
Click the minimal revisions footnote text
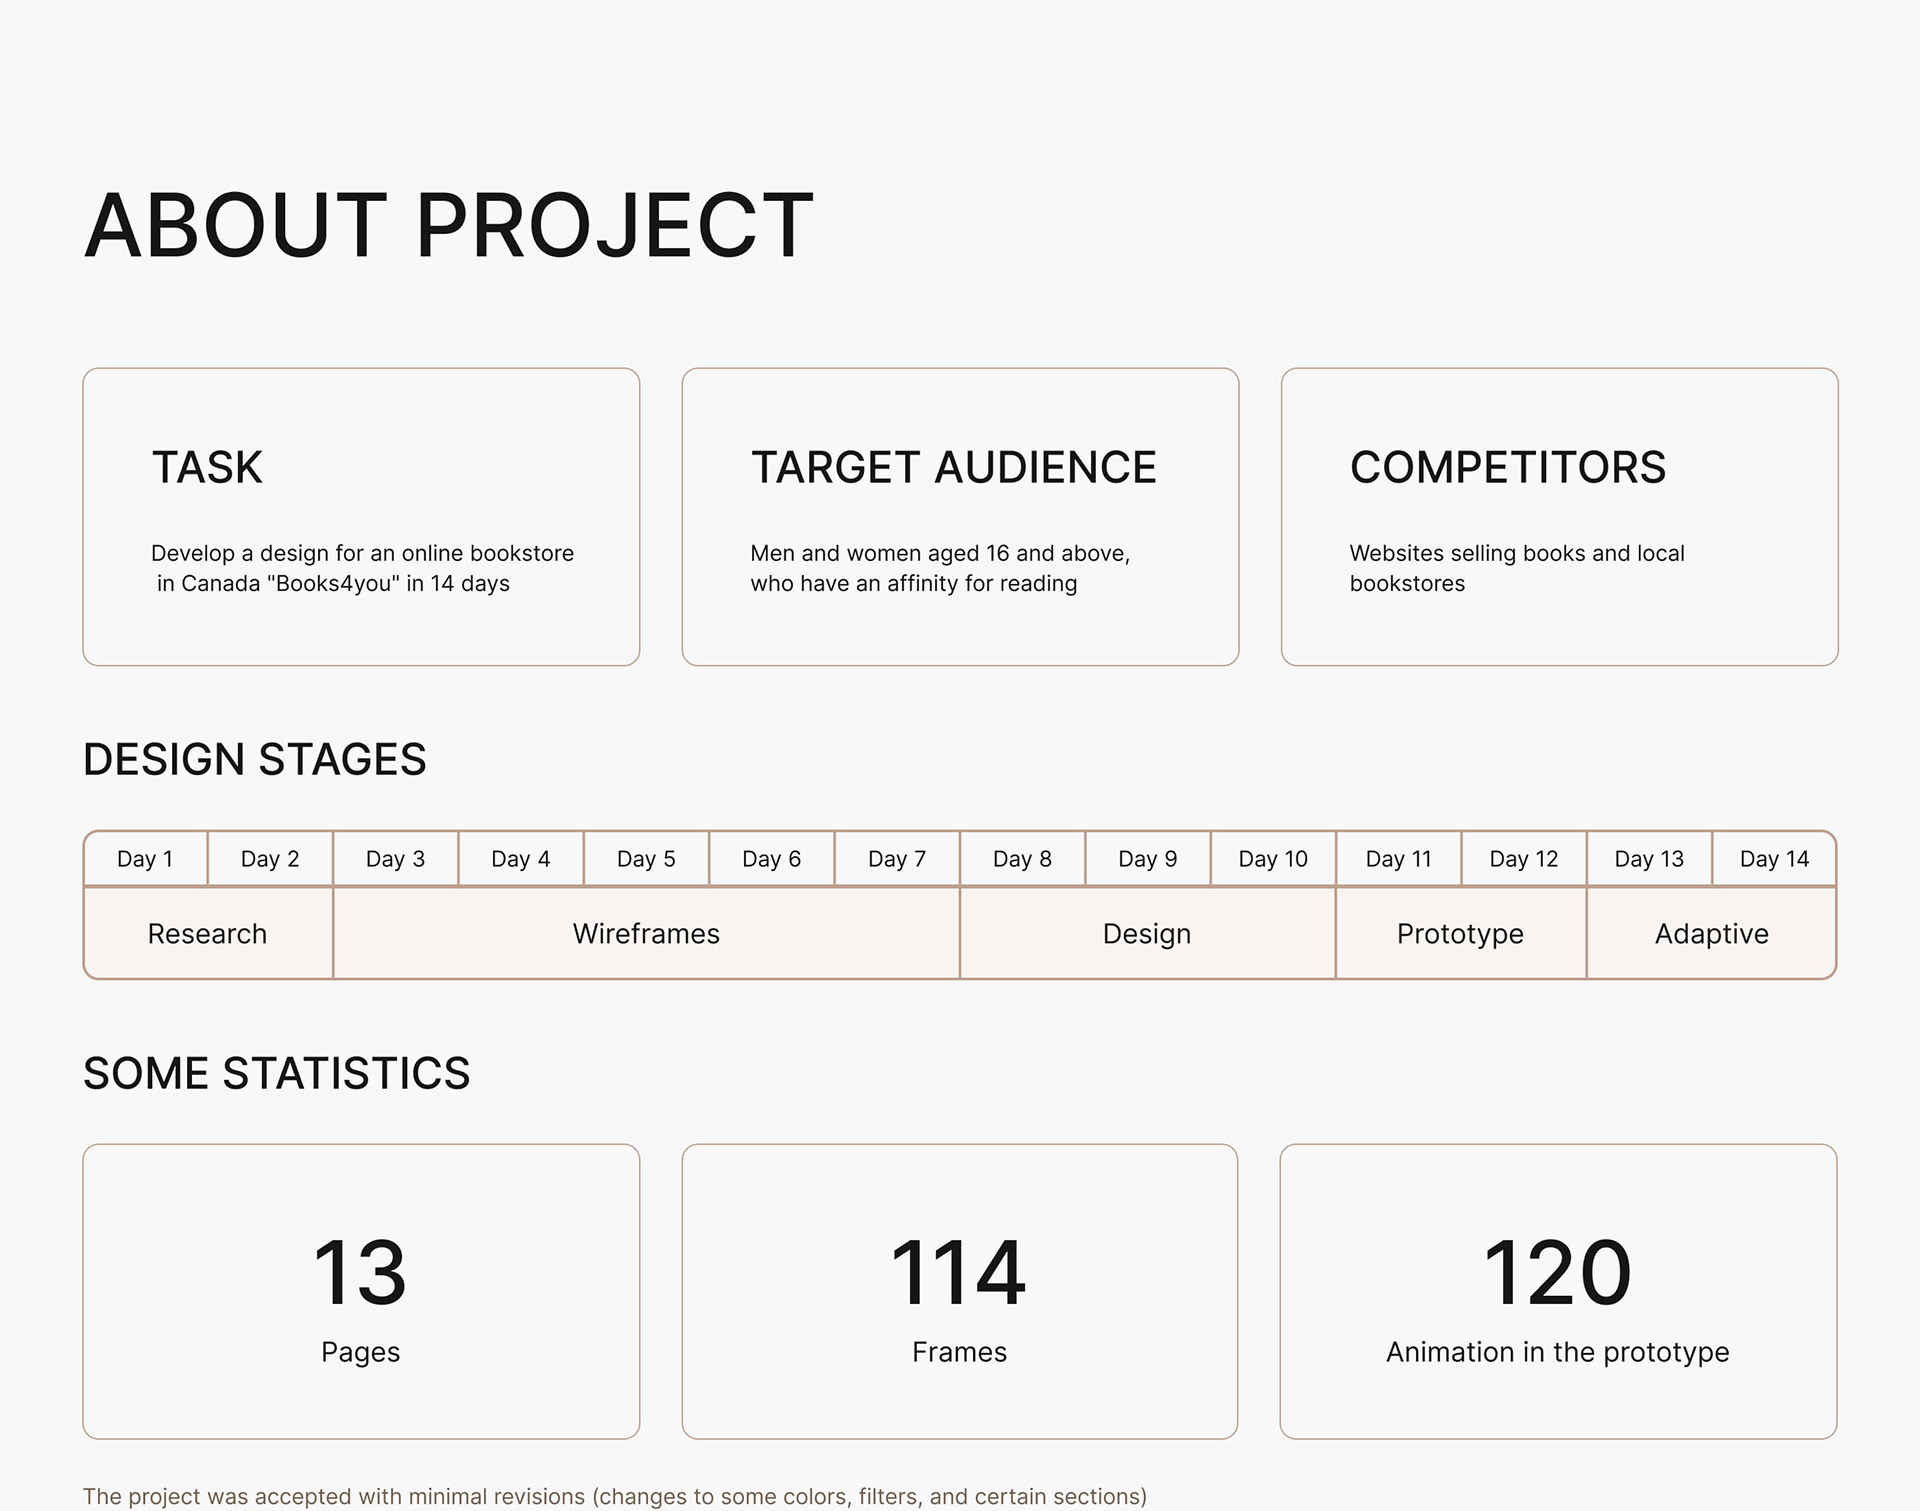[x=615, y=1496]
